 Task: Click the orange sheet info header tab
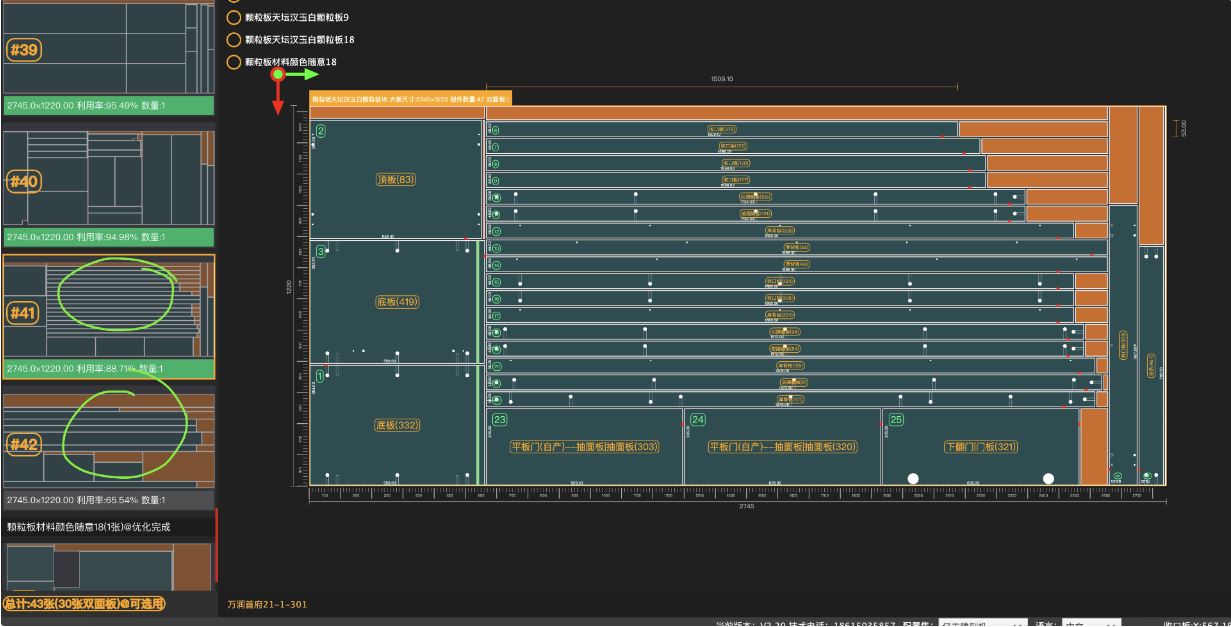(411, 99)
